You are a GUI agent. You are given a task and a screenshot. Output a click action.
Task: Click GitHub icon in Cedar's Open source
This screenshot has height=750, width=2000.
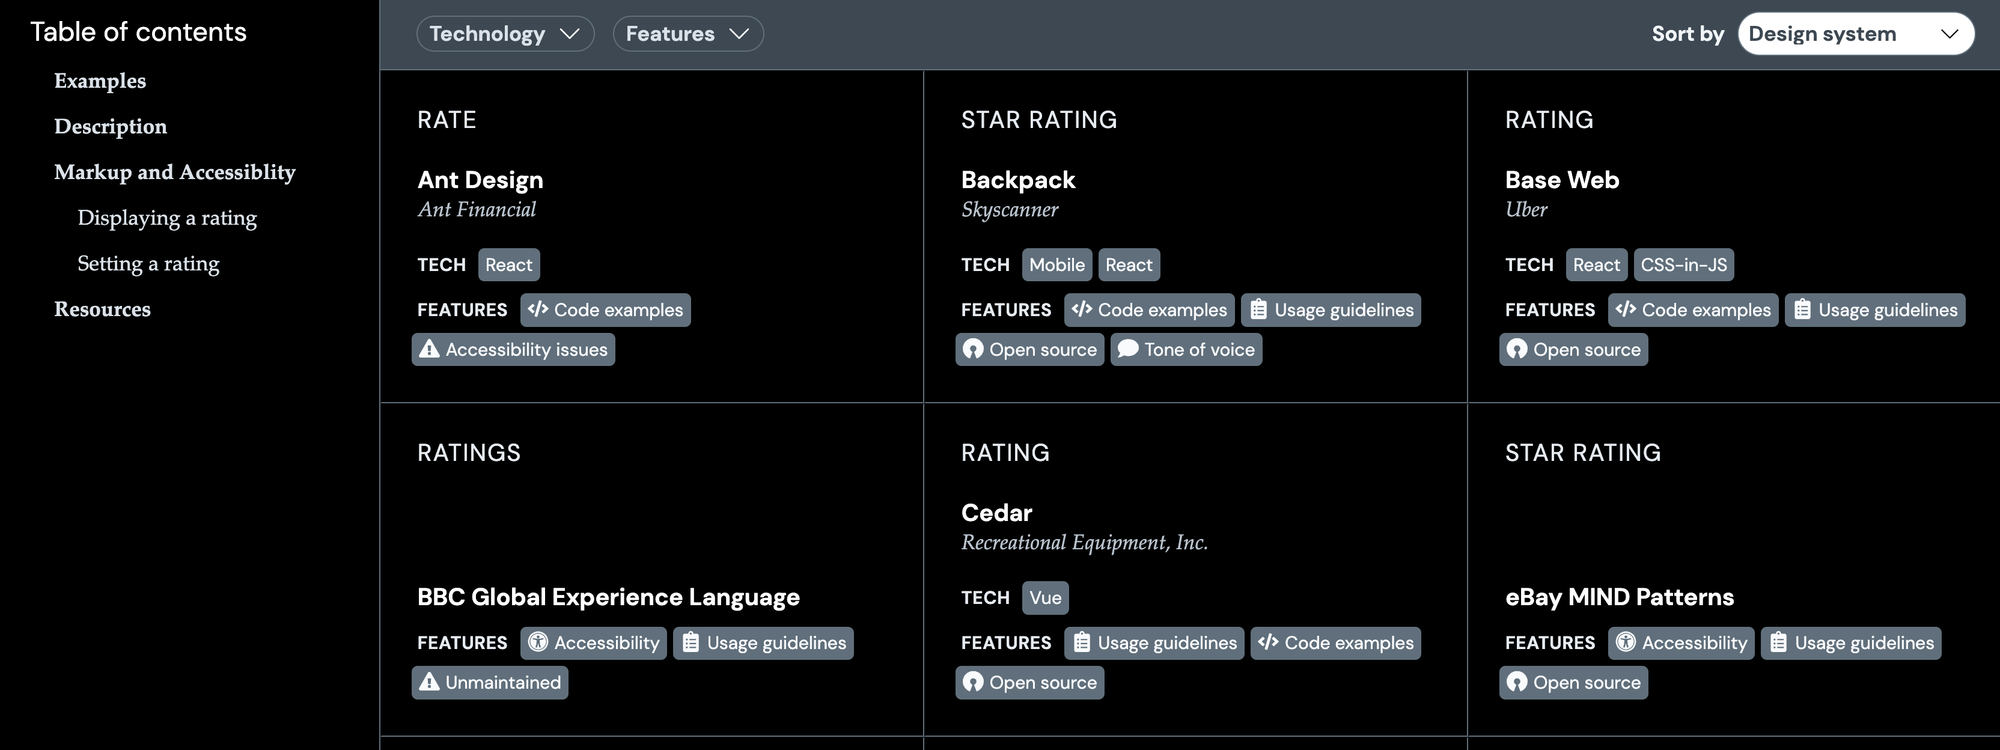tap(973, 682)
